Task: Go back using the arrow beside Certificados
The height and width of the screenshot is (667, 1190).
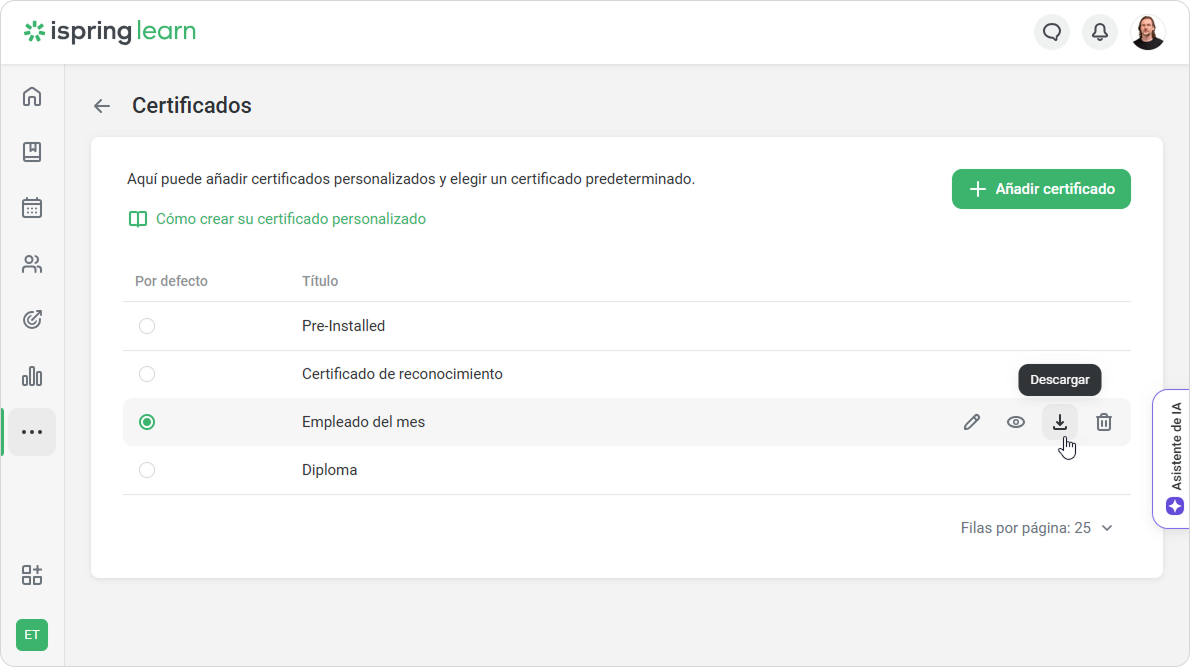Action: pyautogui.click(x=102, y=106)
